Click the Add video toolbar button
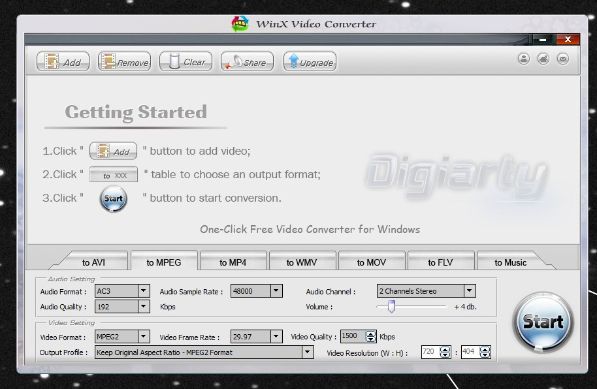 (x=63, y=61)
